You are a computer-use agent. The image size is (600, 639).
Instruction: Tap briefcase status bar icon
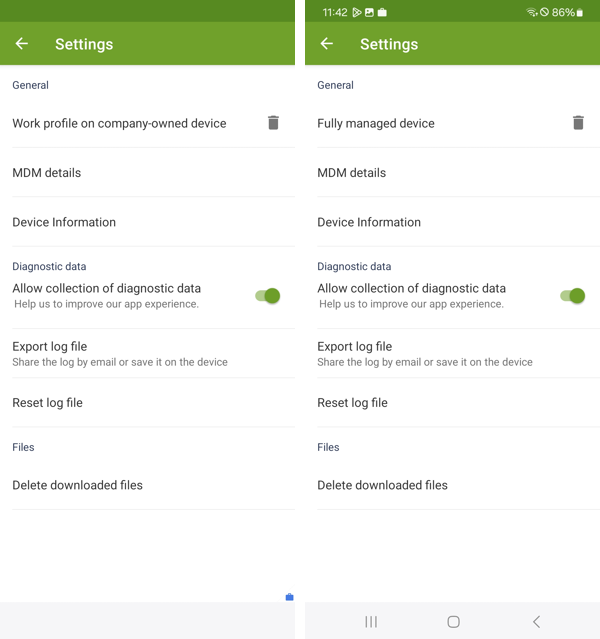click(x=382, y=12)
